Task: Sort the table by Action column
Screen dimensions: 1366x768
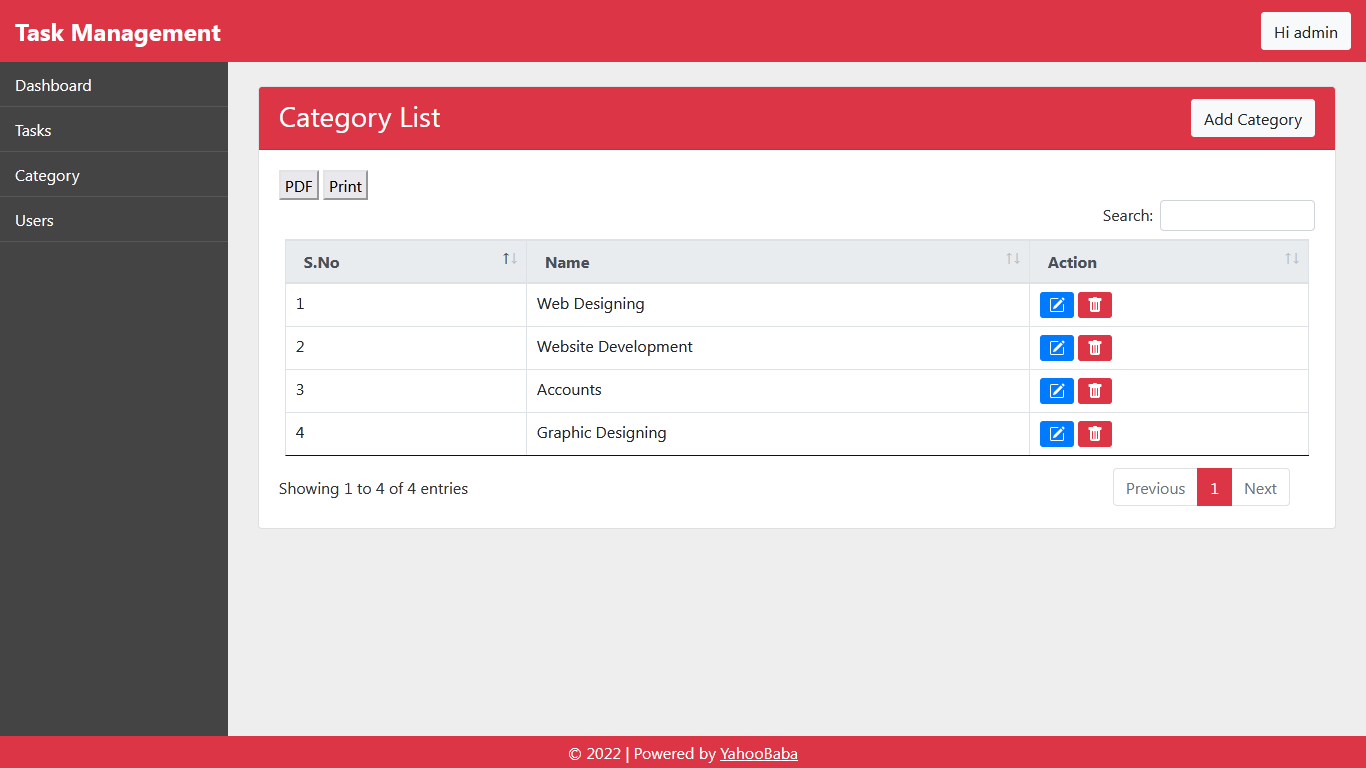Action: [1168, 262]
